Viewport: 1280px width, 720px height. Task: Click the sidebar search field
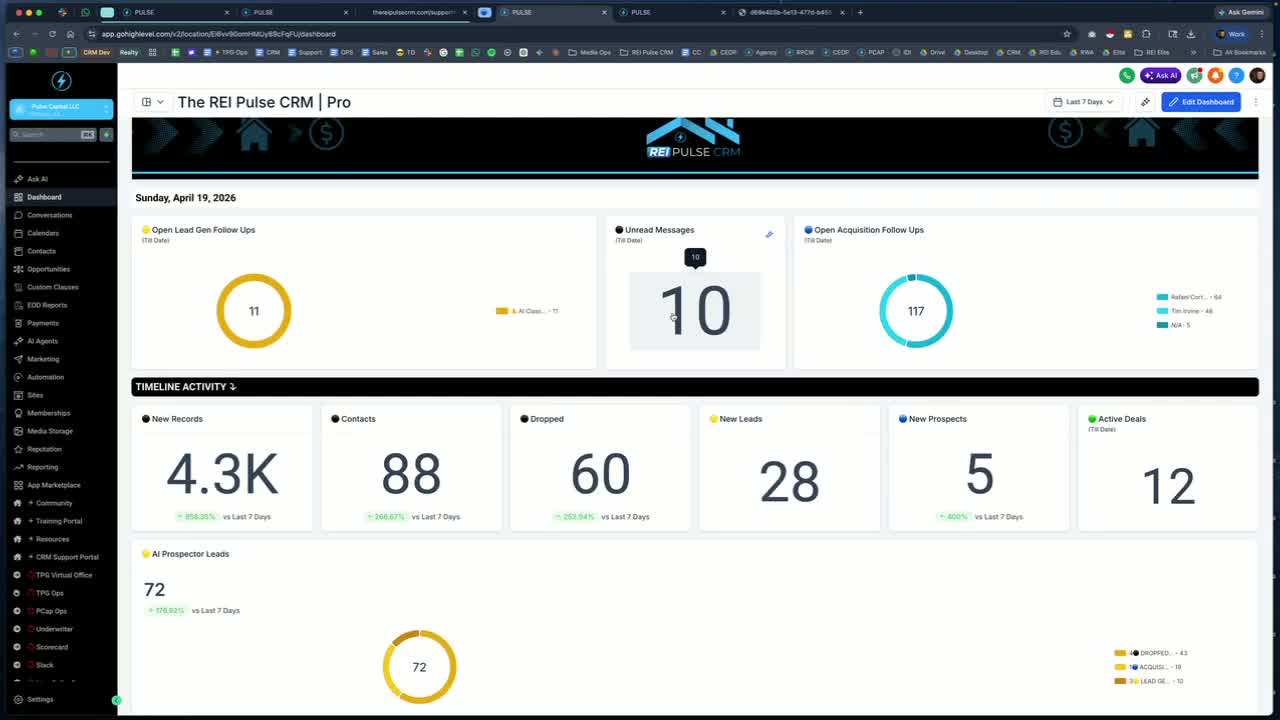[53, 134]
